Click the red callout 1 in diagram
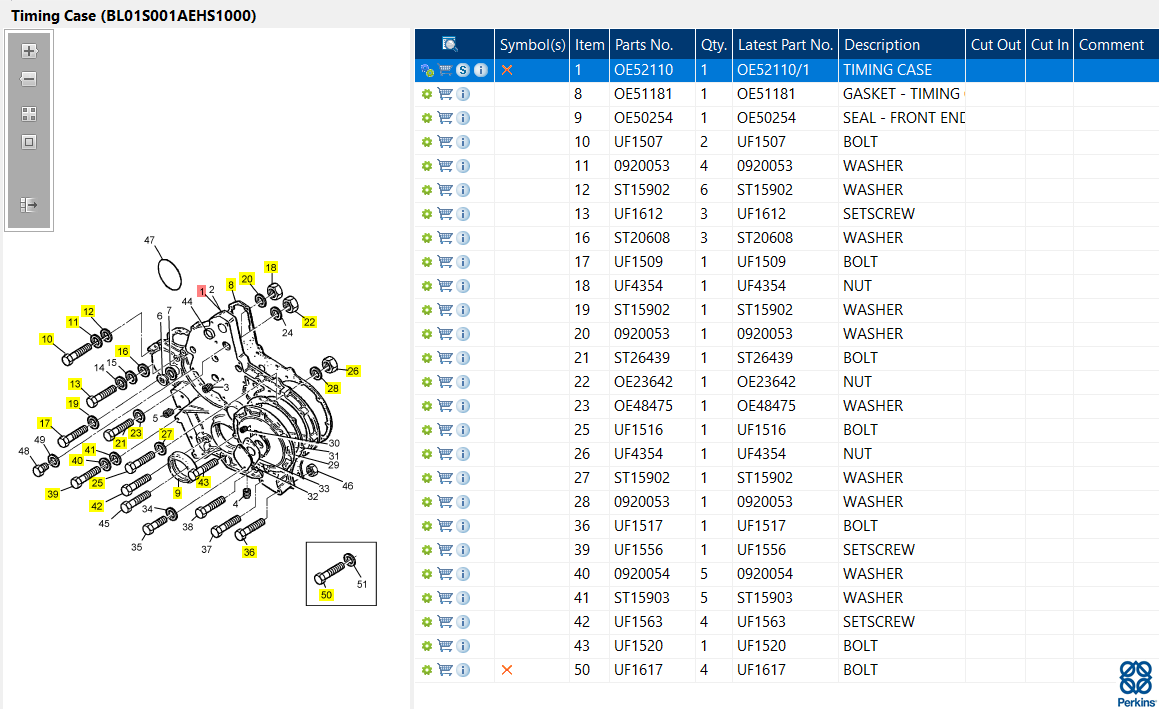 tap(202, 291)
